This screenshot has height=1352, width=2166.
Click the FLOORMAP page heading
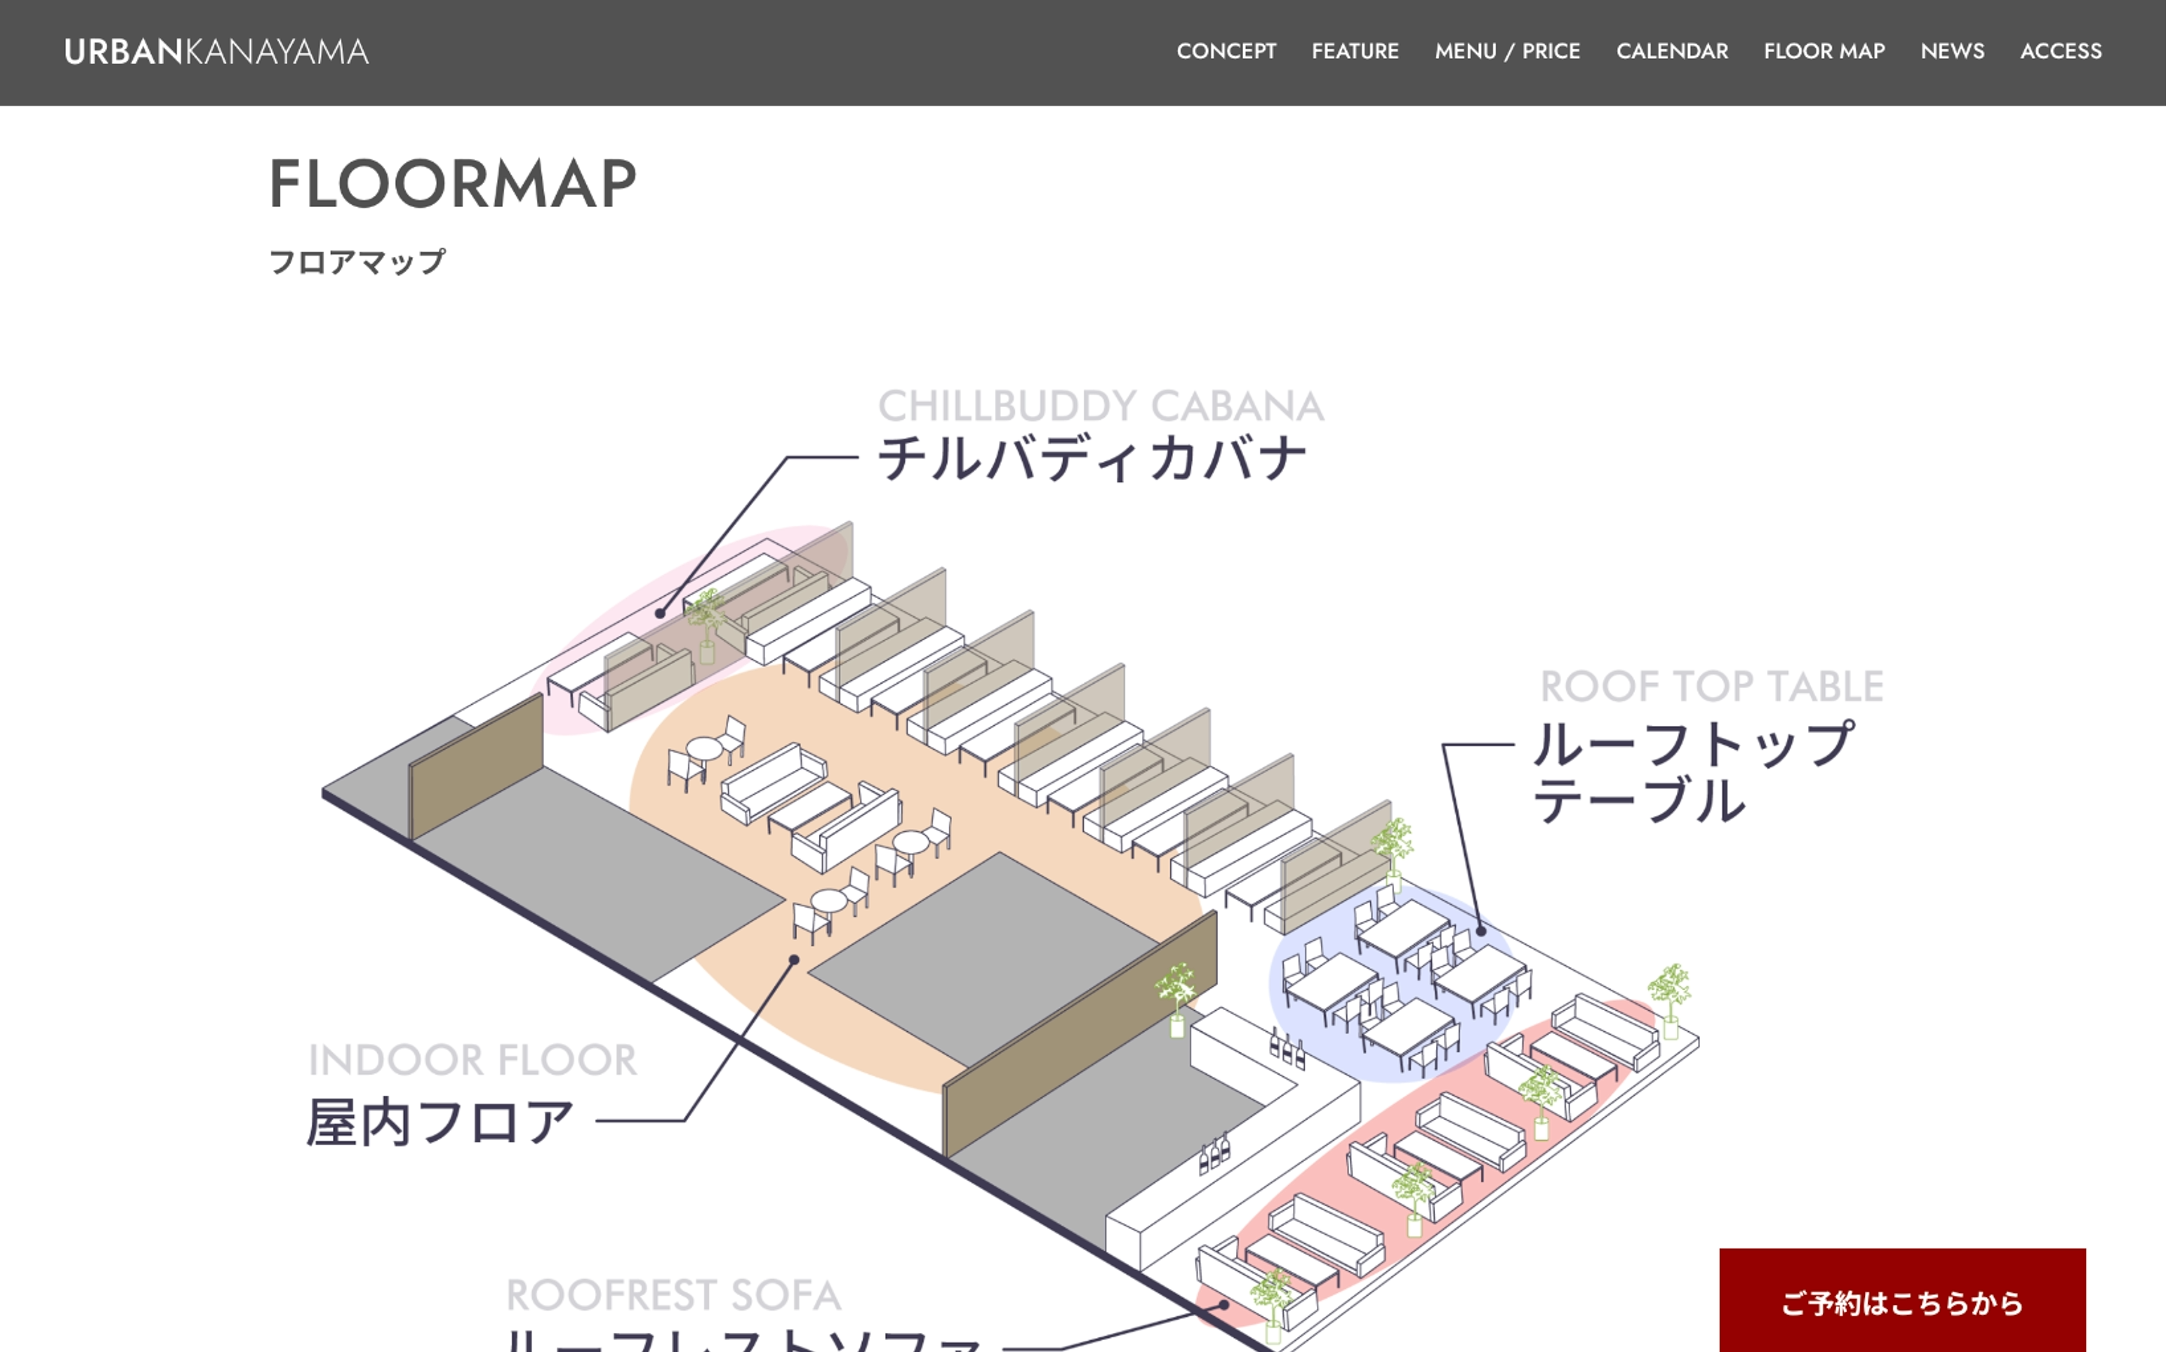point(452,184)
